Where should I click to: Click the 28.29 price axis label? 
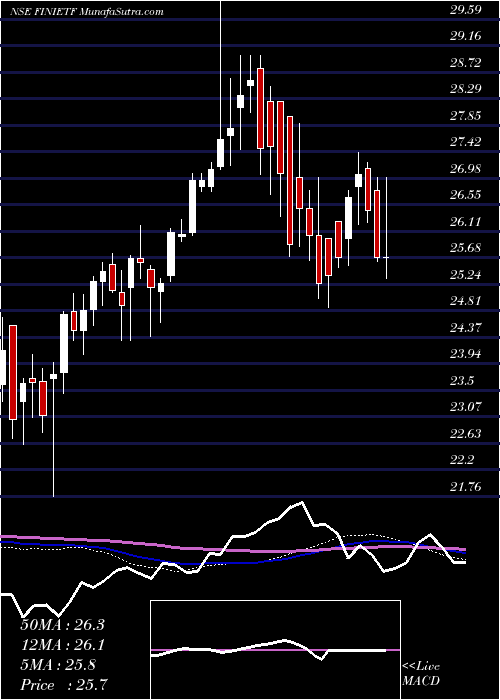(x=465, y=89)
